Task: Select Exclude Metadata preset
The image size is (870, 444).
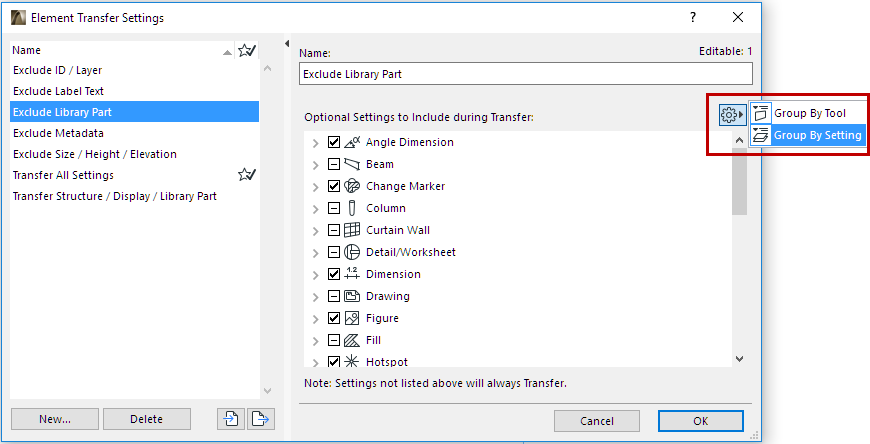Action: point(134,133)
